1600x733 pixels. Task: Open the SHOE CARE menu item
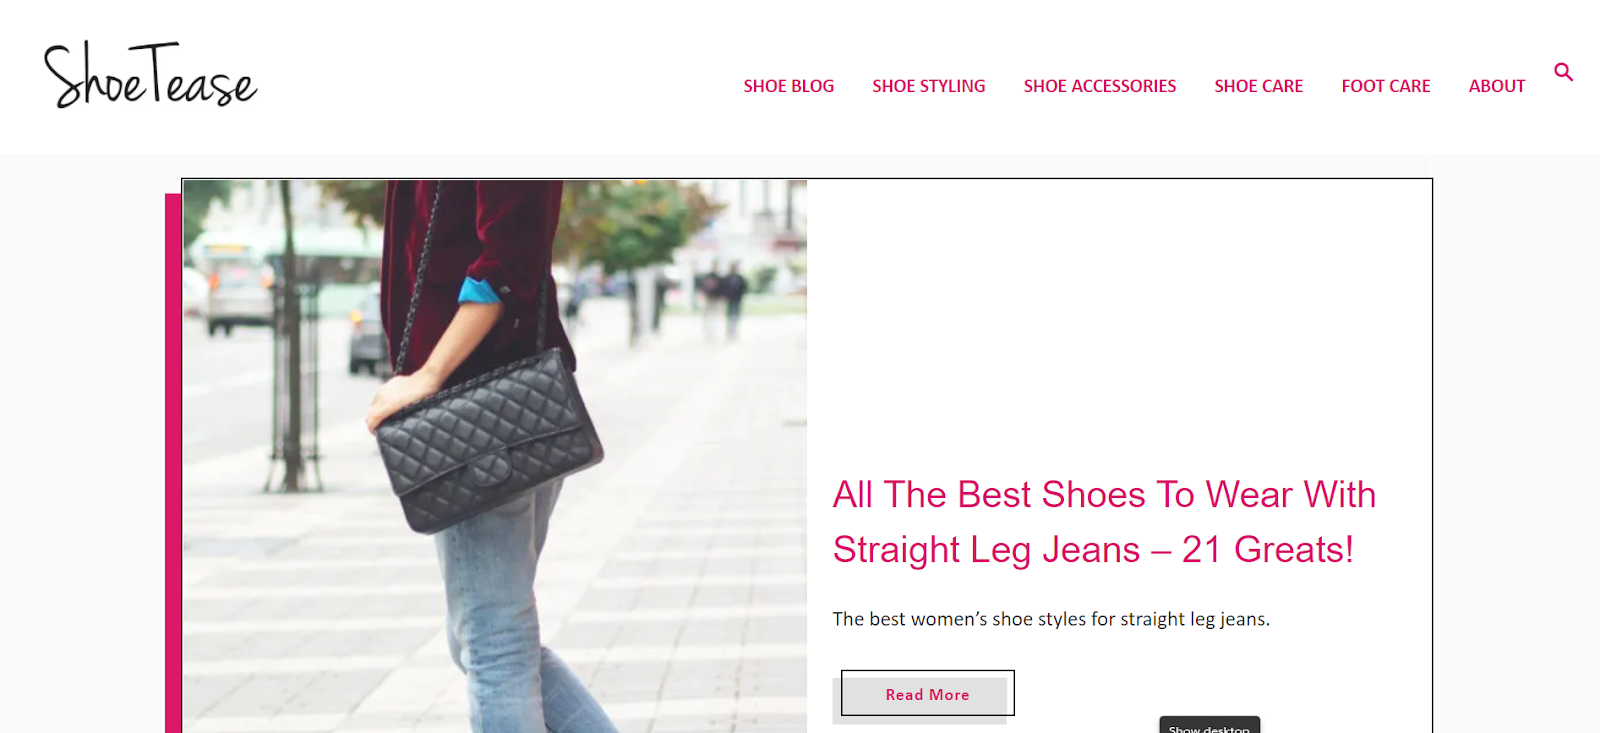[x=1259, y=86]
